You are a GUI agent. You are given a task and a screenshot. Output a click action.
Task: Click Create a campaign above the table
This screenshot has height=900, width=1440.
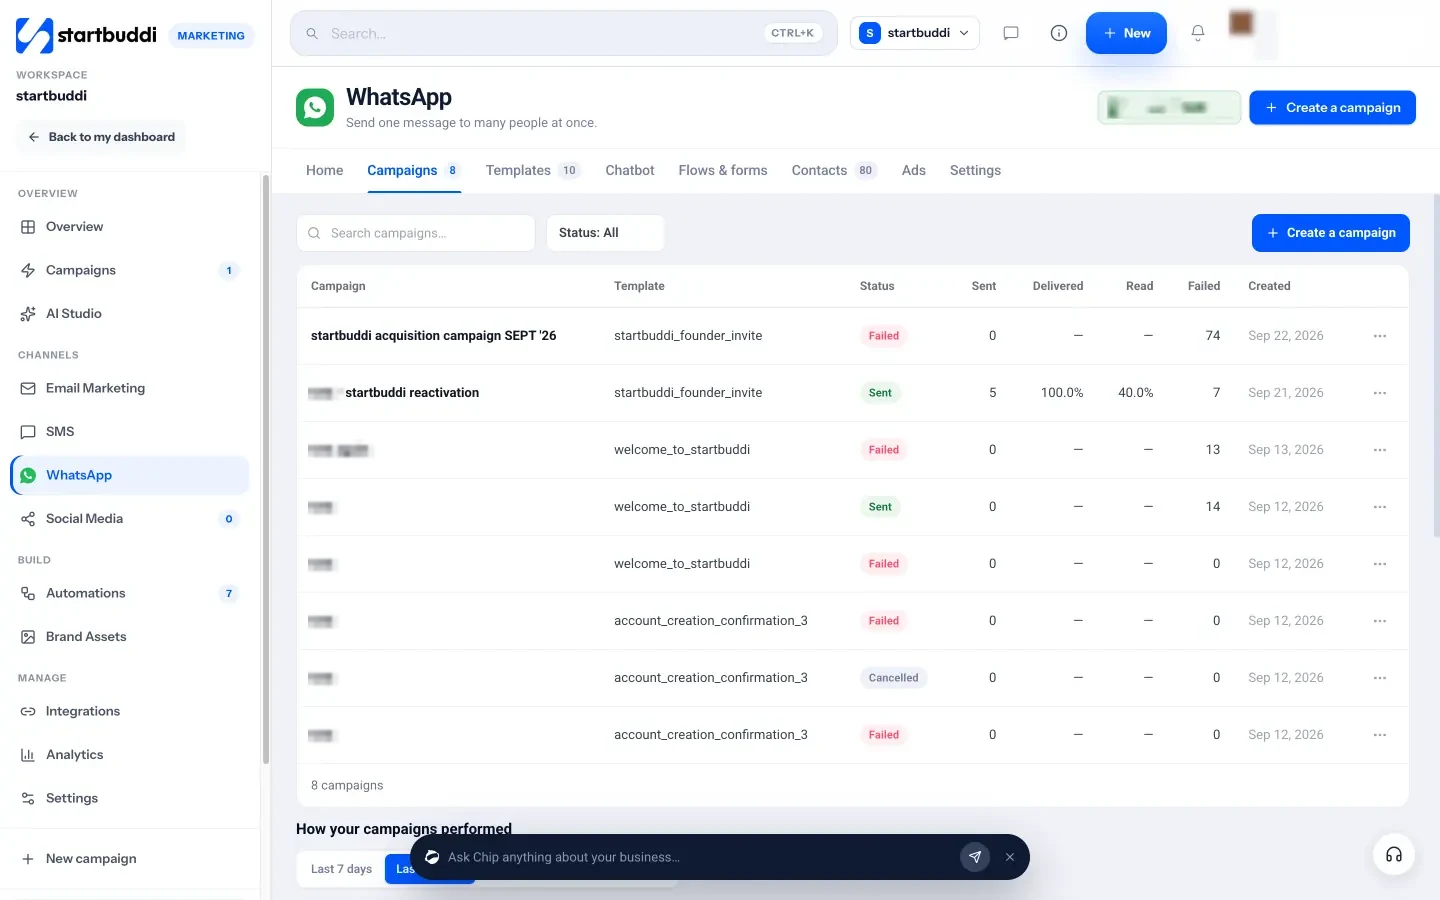pyautogui.click(x=1331, y=233)
